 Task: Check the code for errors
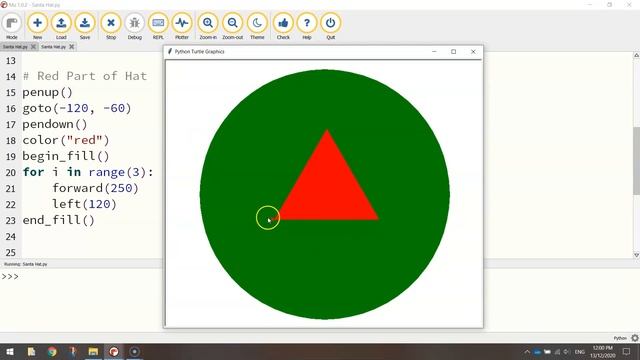283,27
